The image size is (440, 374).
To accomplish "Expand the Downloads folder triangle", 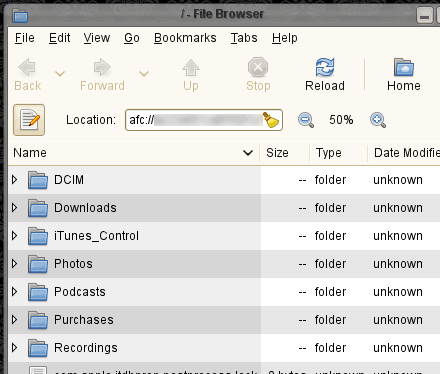I will coord(14,208).
